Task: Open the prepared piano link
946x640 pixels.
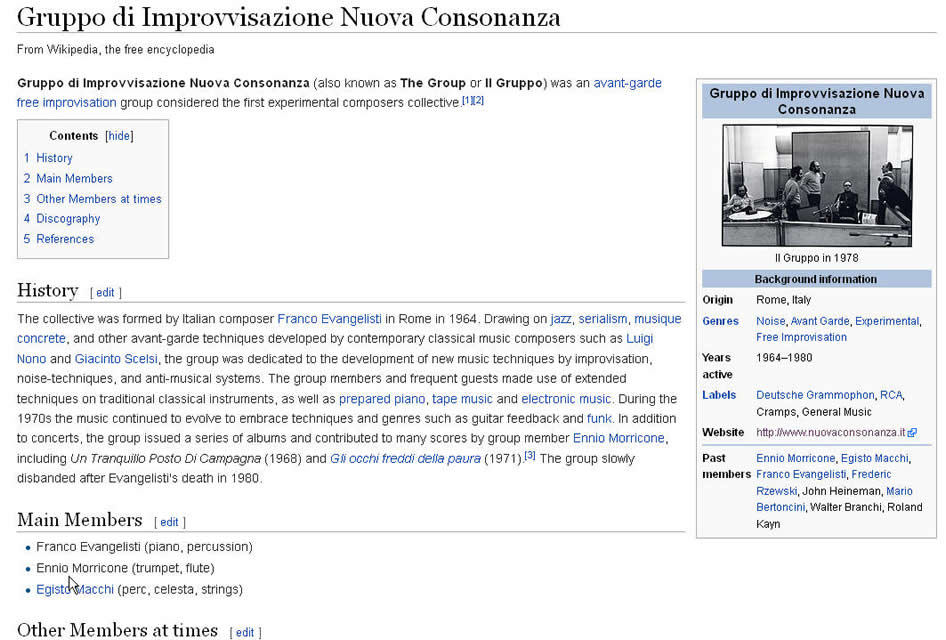Action: 382,399
